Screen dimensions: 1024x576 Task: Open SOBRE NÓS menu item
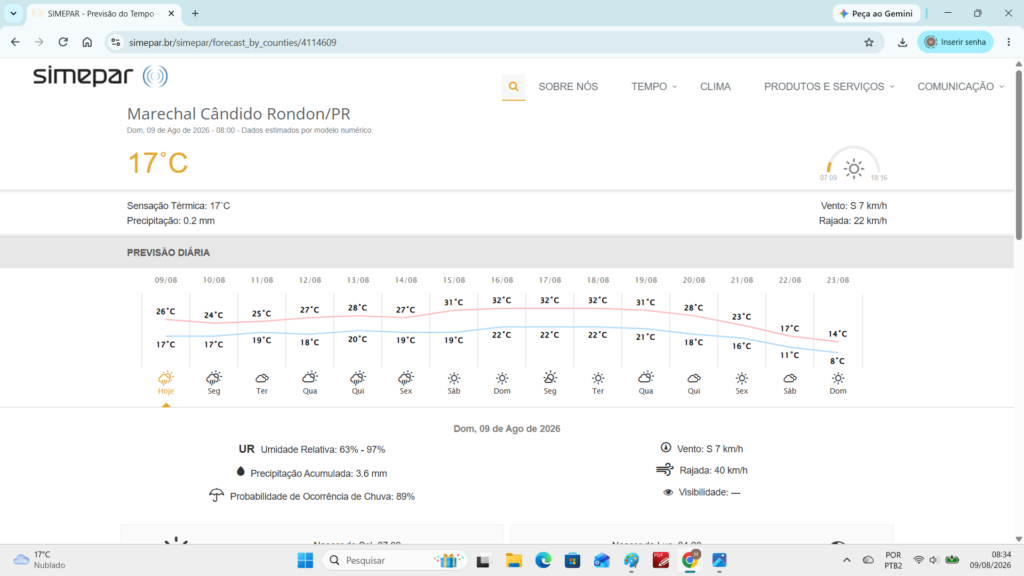568,86
